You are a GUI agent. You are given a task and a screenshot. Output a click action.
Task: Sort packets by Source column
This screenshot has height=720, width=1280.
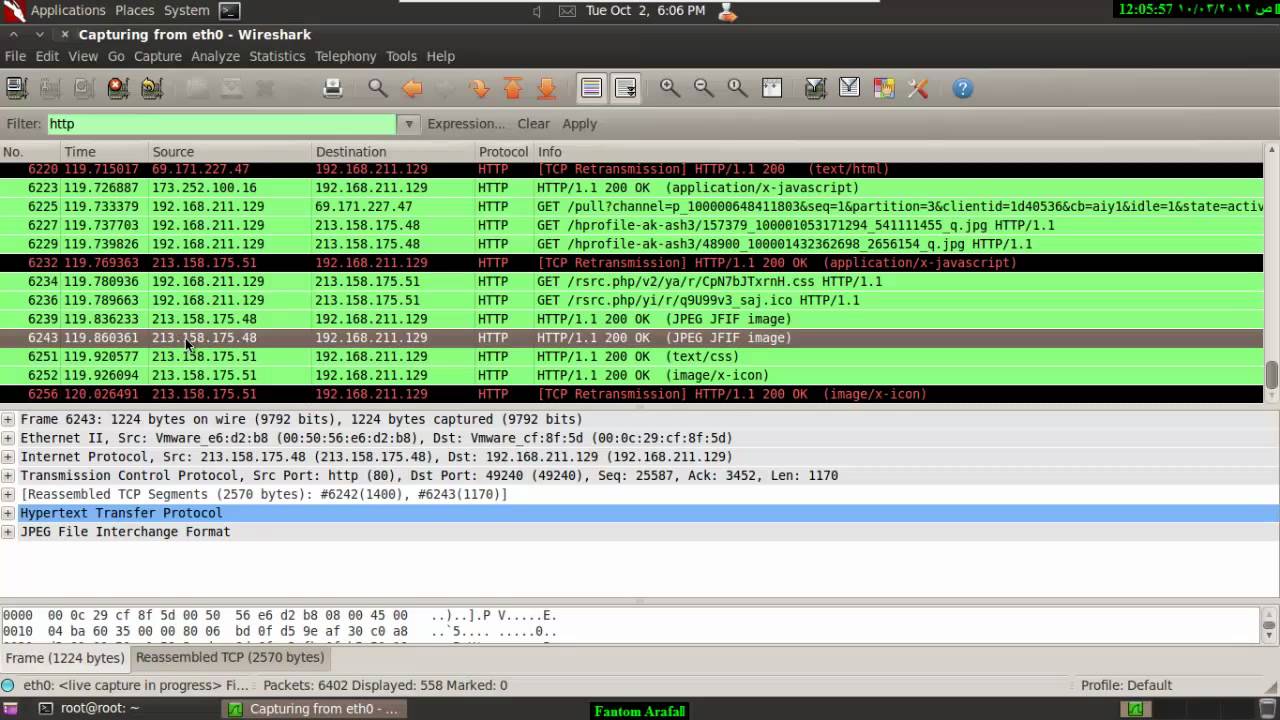(231, 152)
